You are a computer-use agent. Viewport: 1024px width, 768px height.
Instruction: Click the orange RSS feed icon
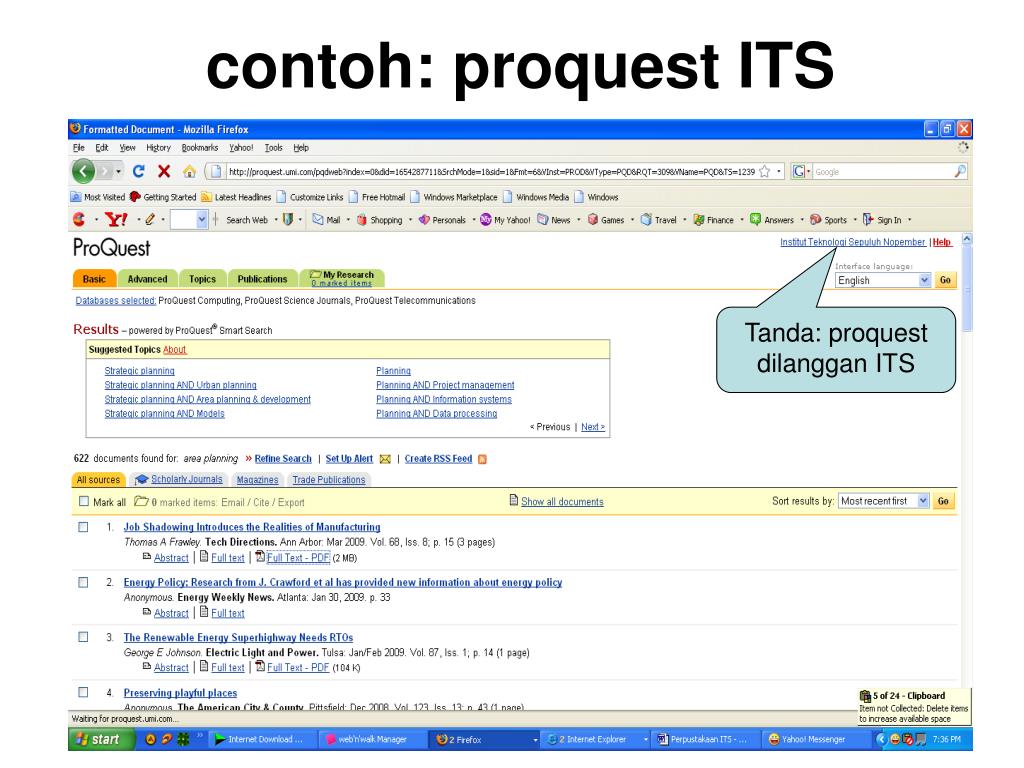click(483, 459)
